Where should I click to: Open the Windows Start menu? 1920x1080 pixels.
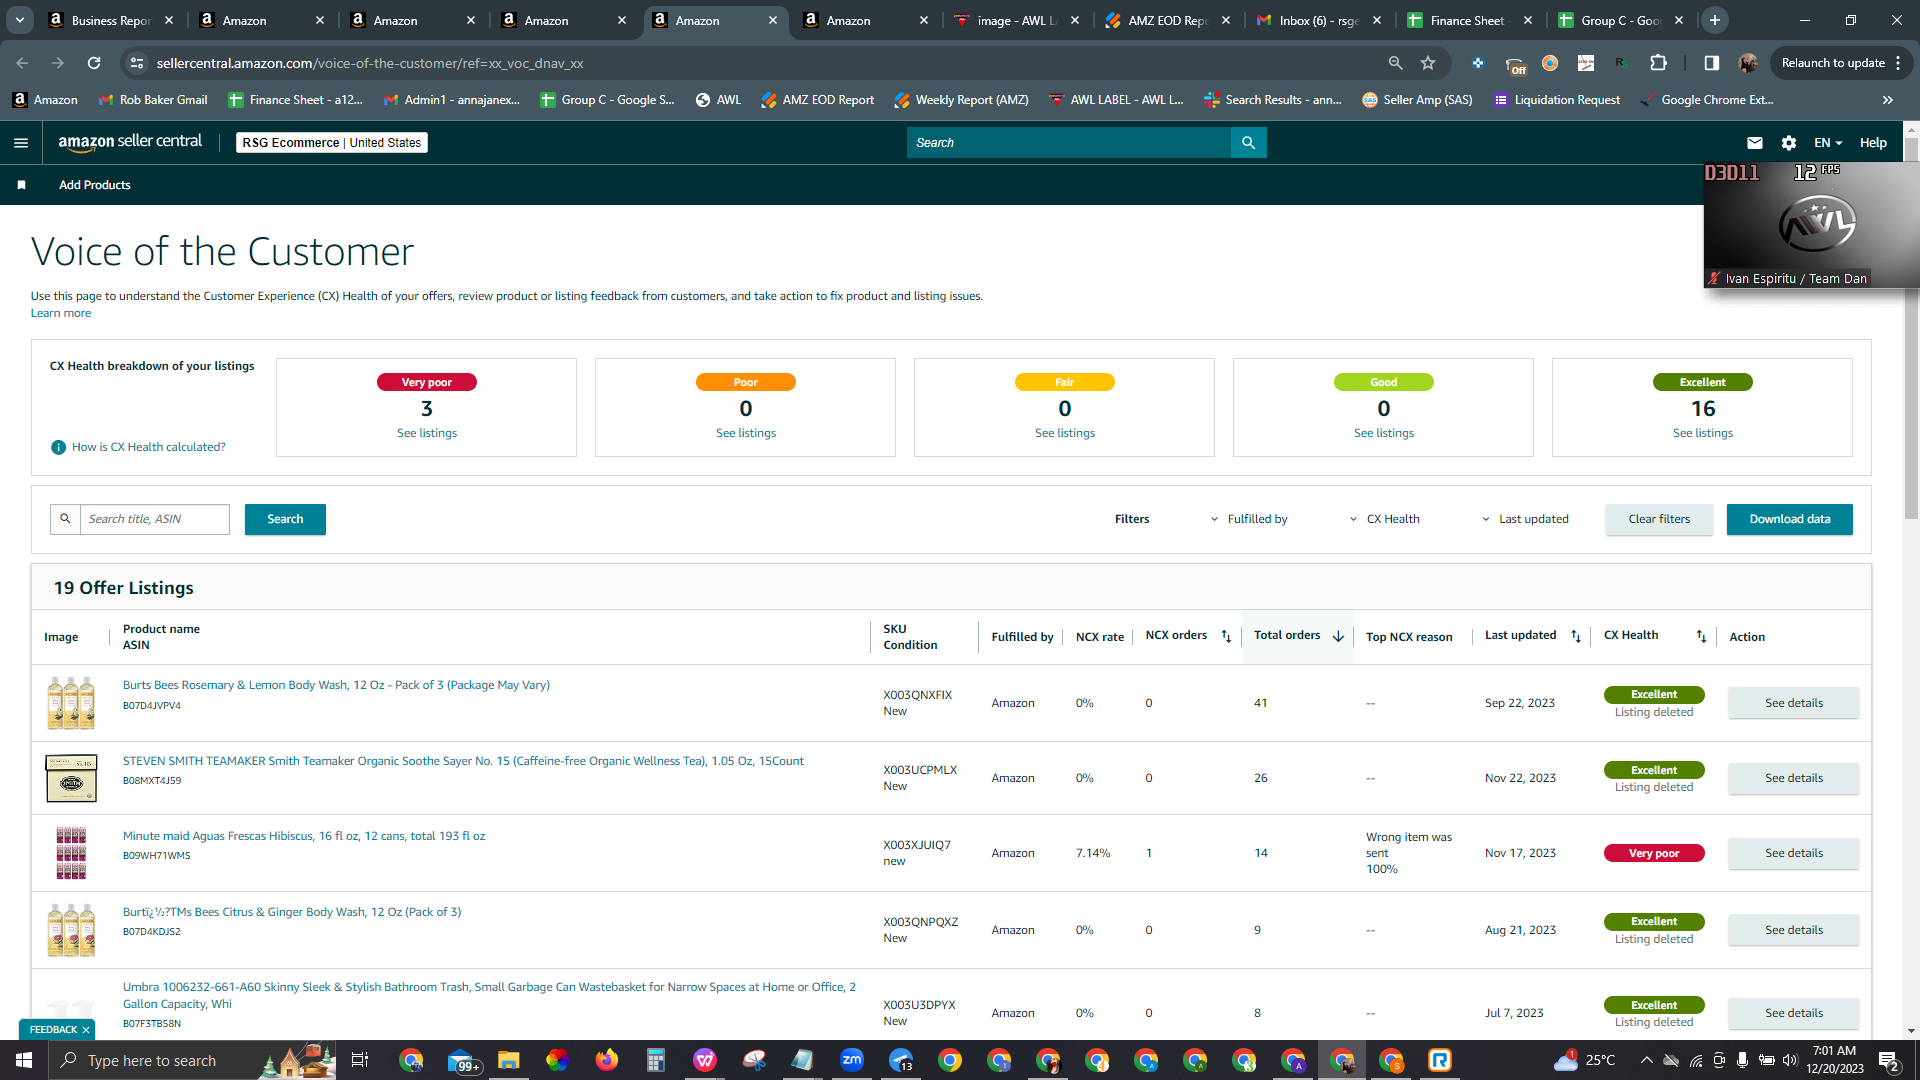tap(24, 1060)
